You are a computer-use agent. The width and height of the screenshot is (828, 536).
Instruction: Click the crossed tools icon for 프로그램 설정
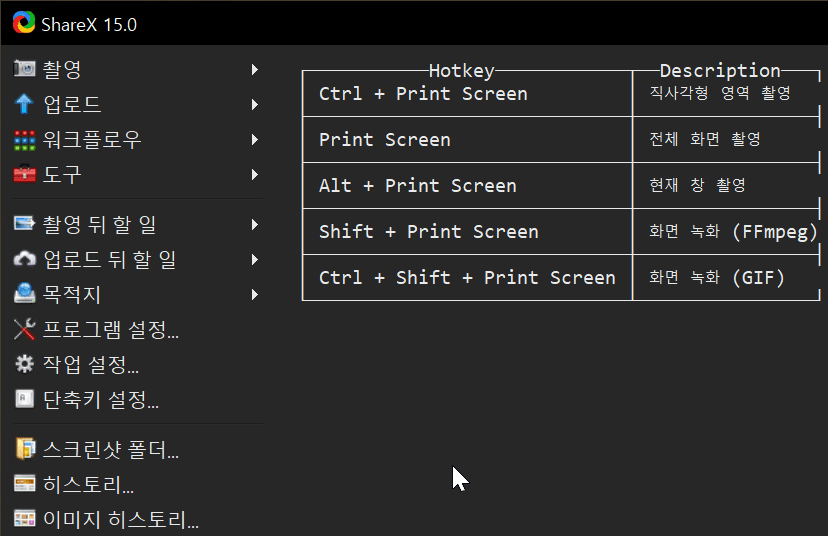(x=24, y=329)
